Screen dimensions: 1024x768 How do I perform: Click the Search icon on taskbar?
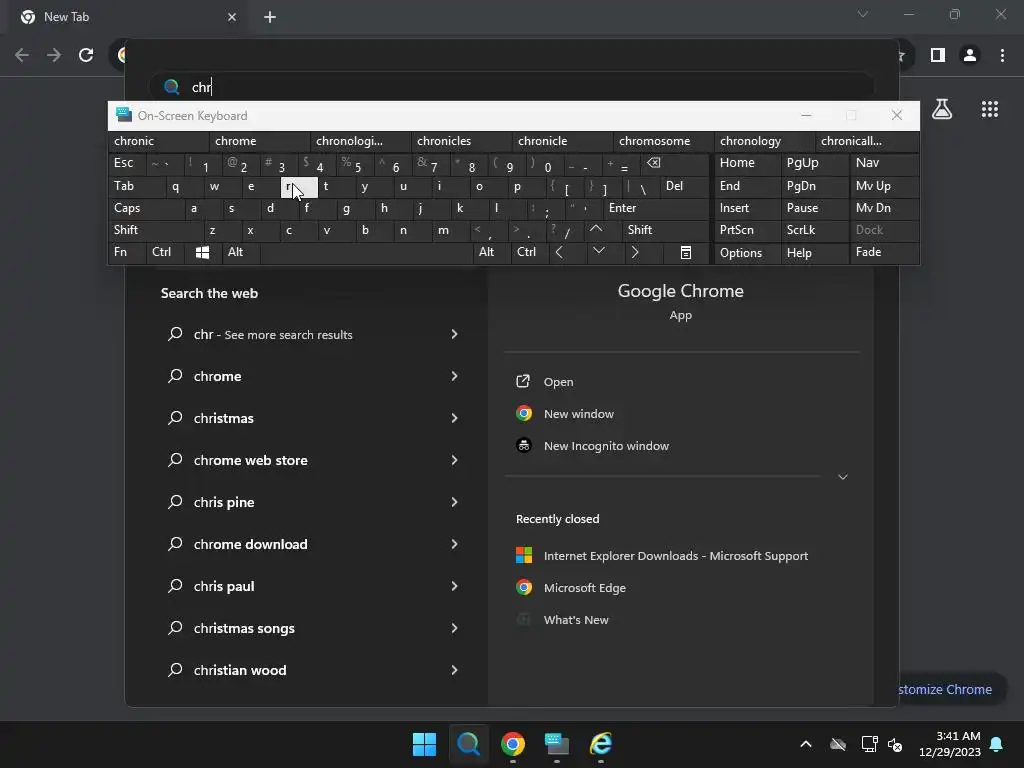click(468, 744)
